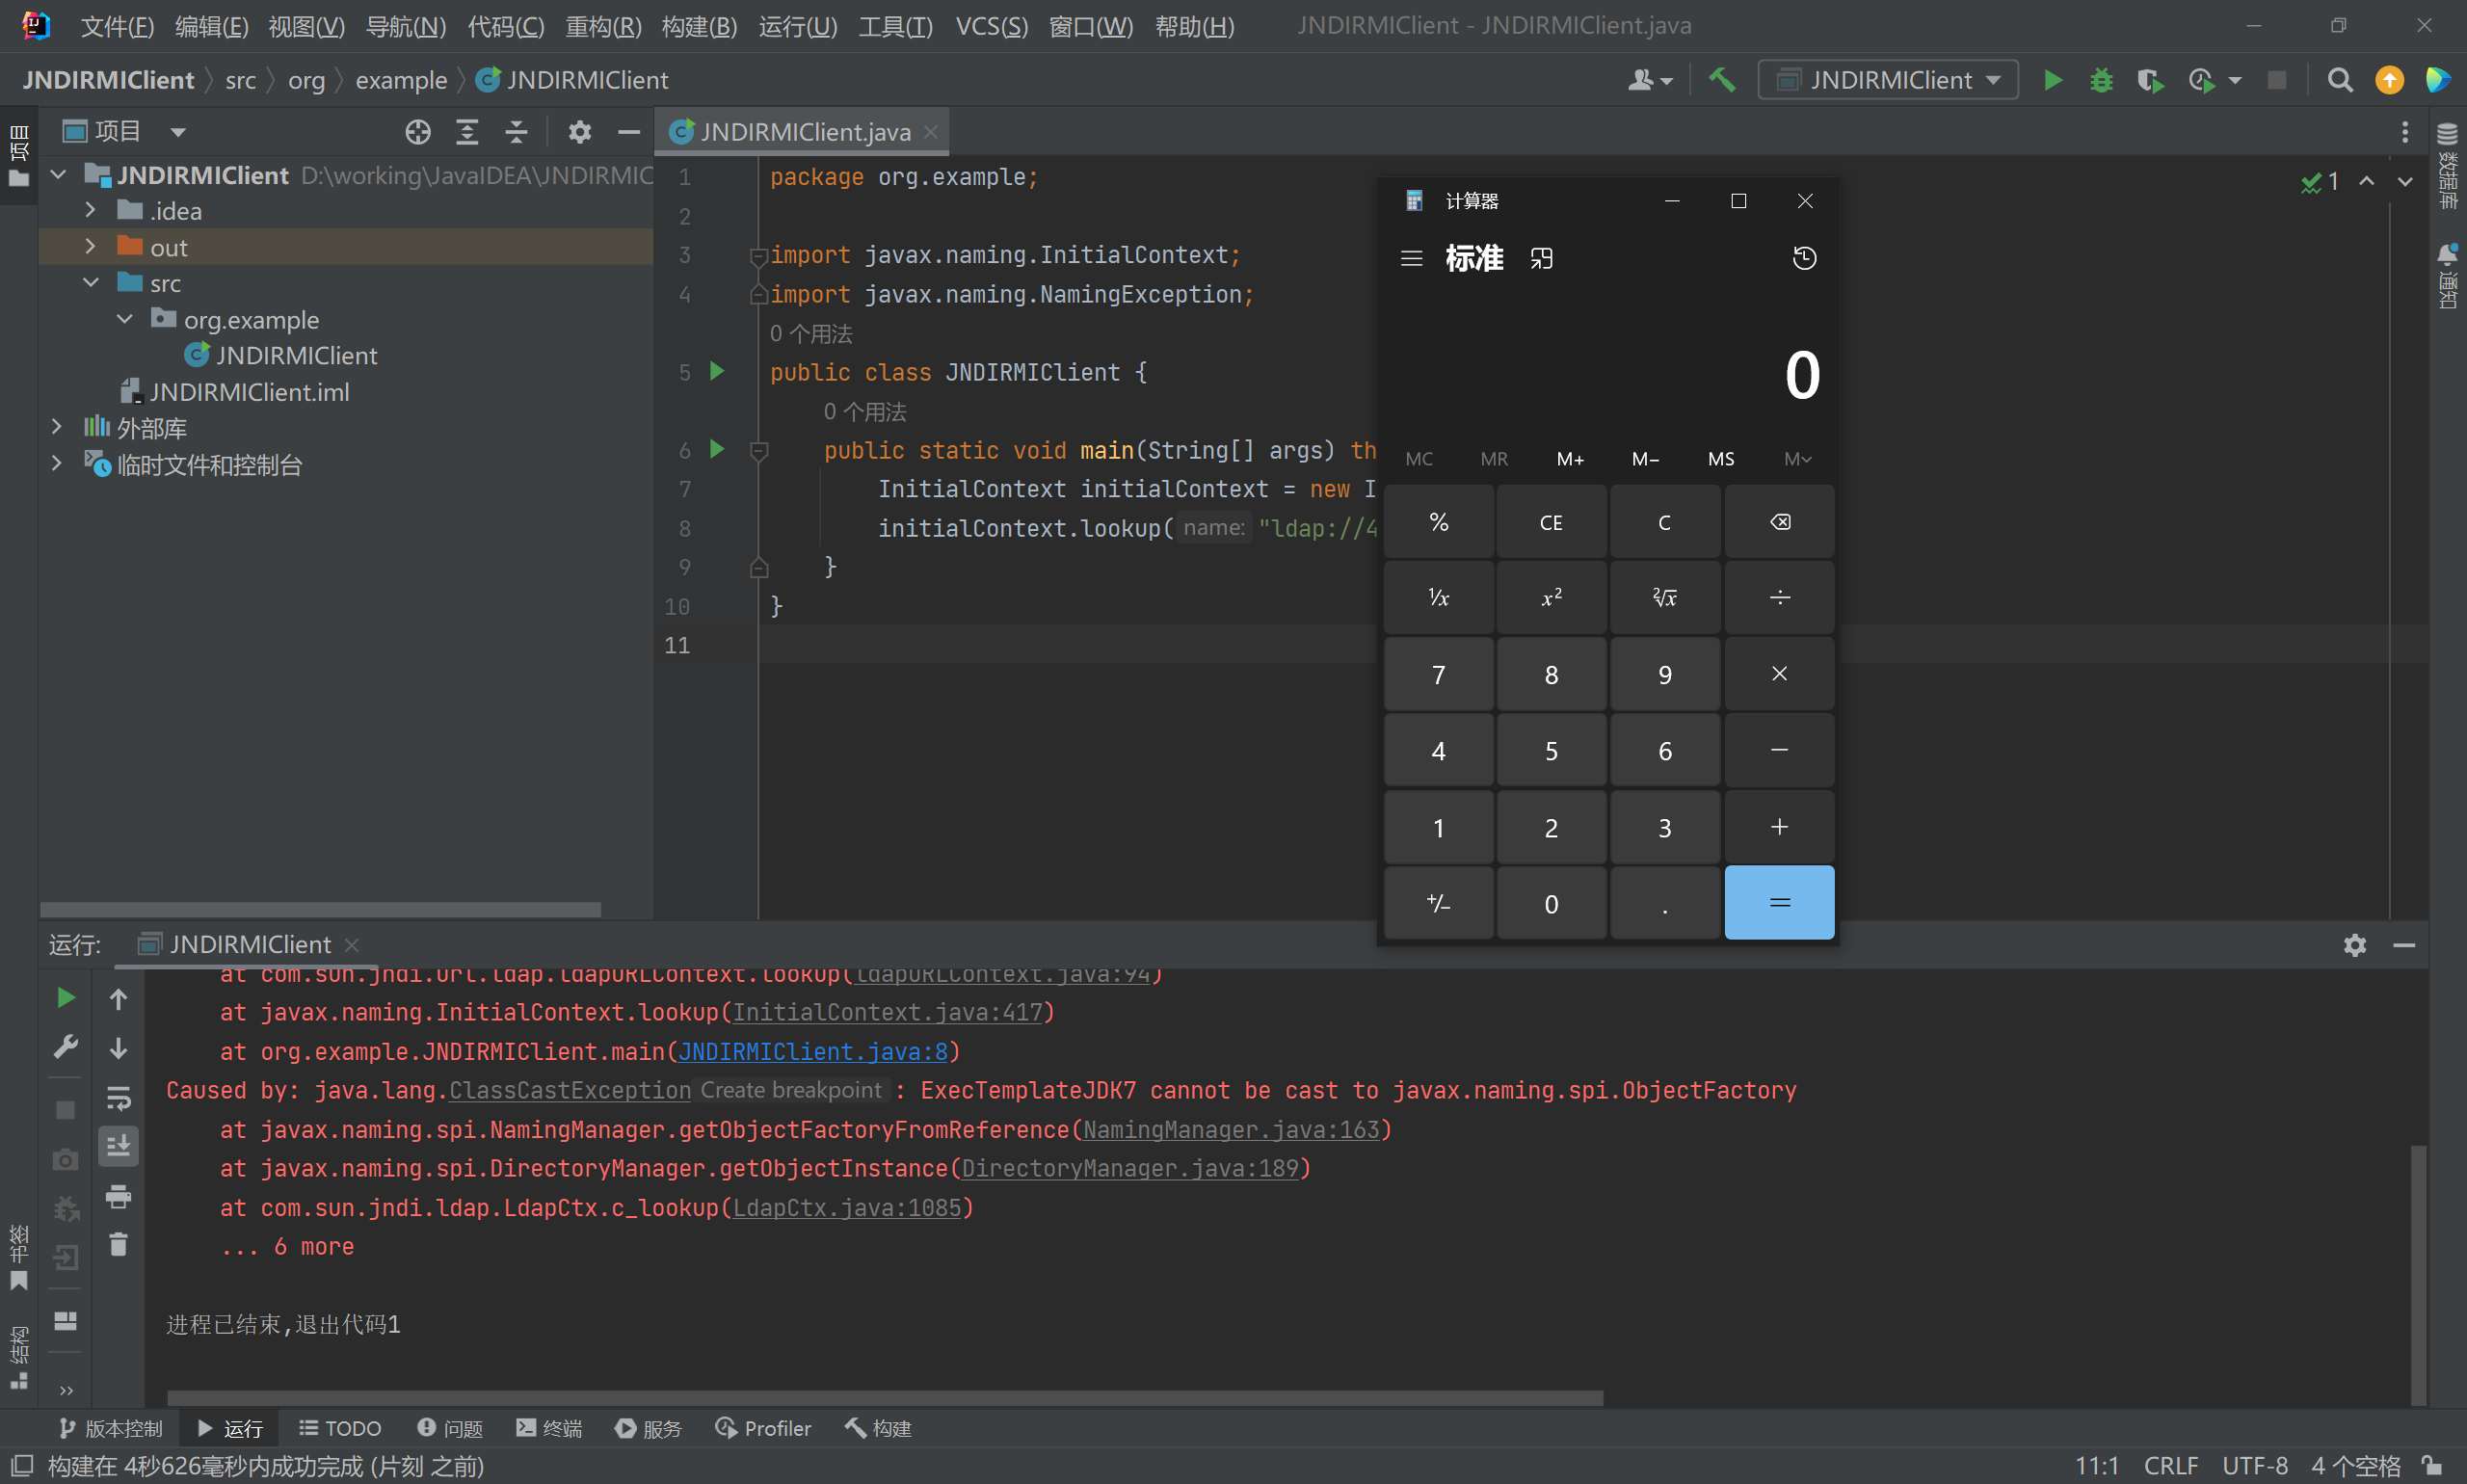This screenshot has width=2467, height=1484.
Task: Click calculator backspace key
Action: tap(1779, 522)
